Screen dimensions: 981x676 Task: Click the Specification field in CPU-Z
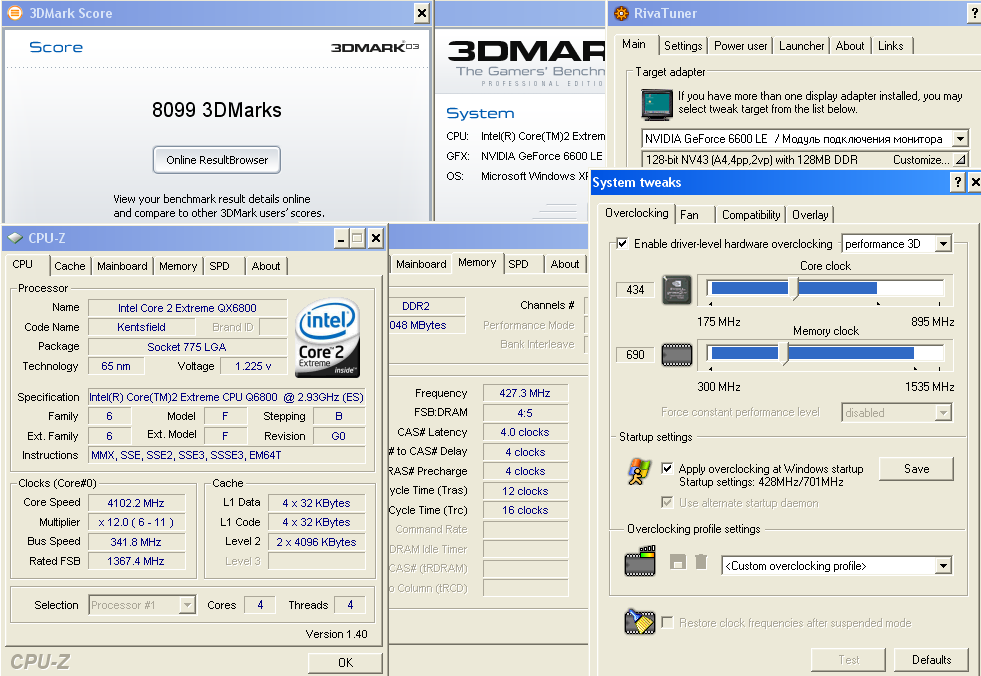(226, 397)
